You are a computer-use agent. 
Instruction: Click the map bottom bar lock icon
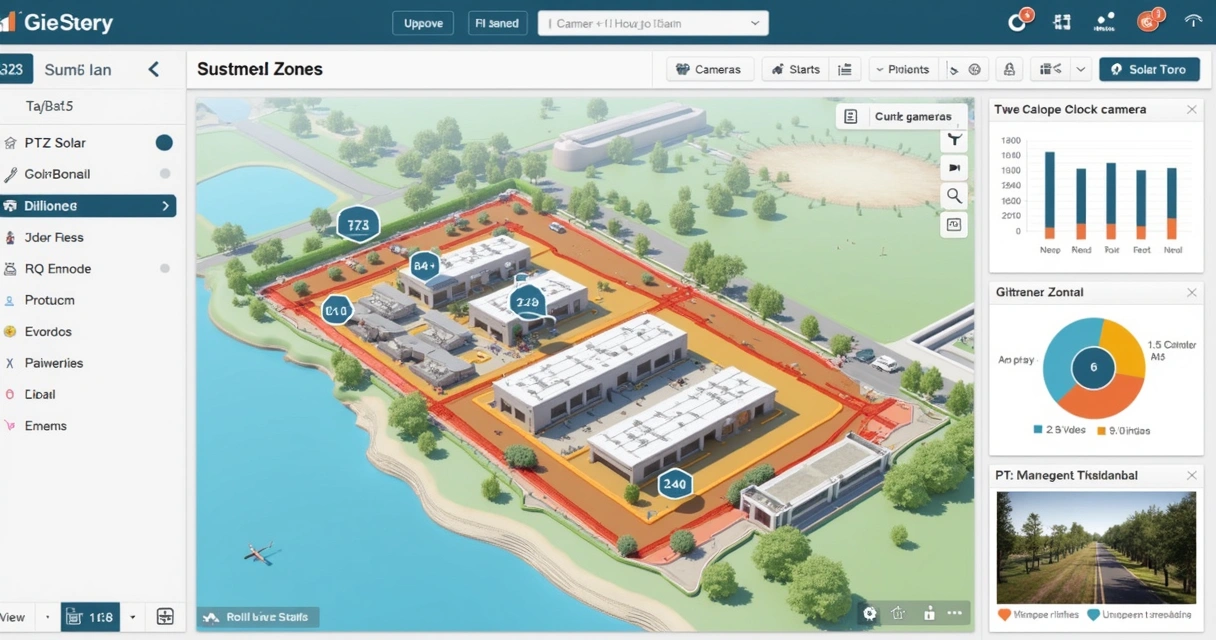pos(929,614)
